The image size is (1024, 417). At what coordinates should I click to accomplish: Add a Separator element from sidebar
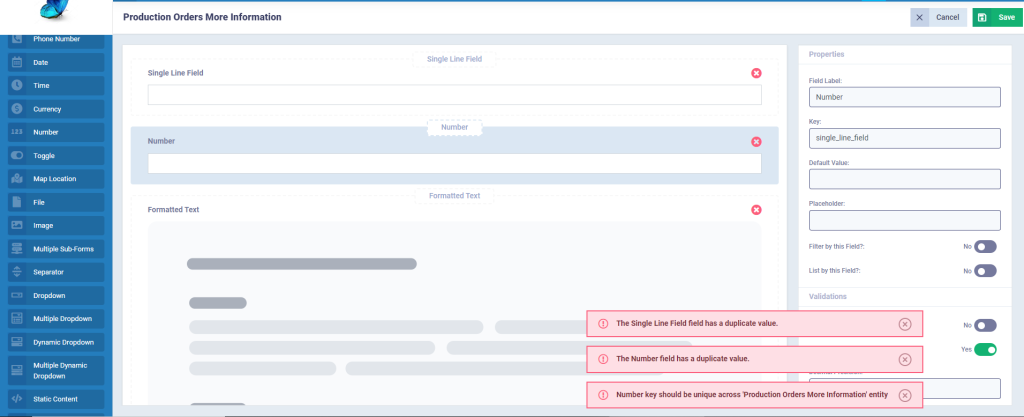[56, 272]
